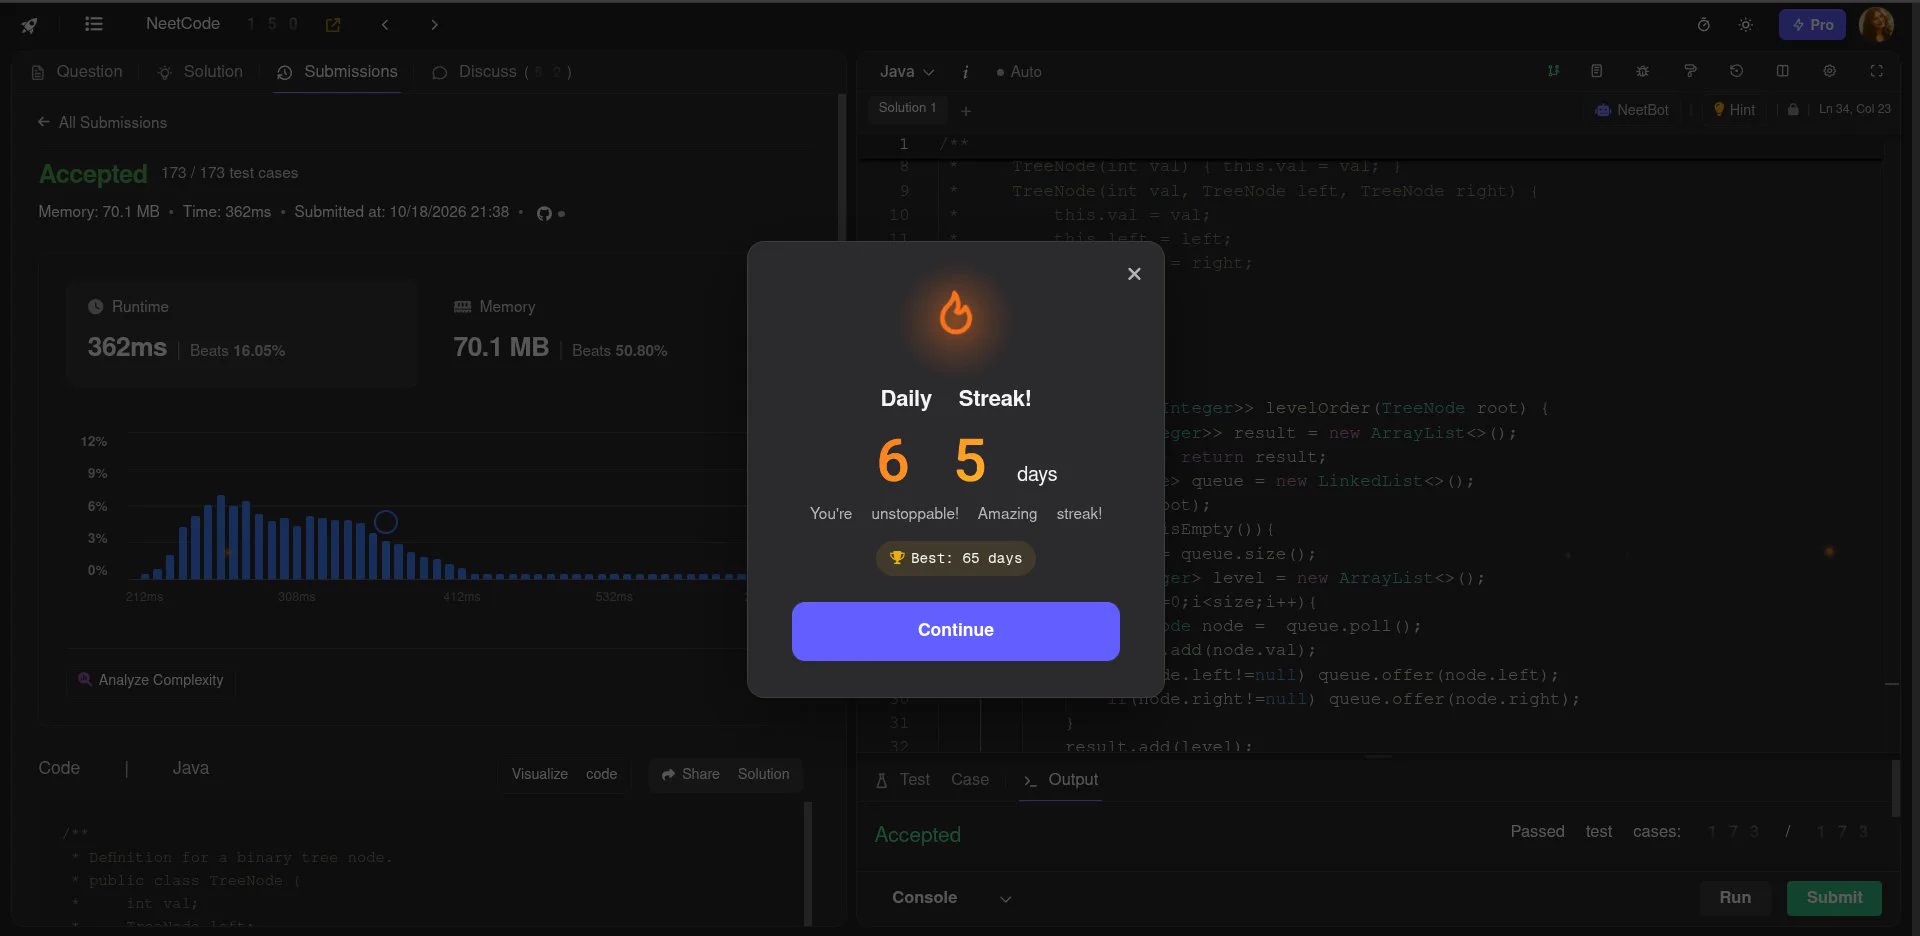Click the Hint lightbulb button
1920x936 pixels.
1734,110
